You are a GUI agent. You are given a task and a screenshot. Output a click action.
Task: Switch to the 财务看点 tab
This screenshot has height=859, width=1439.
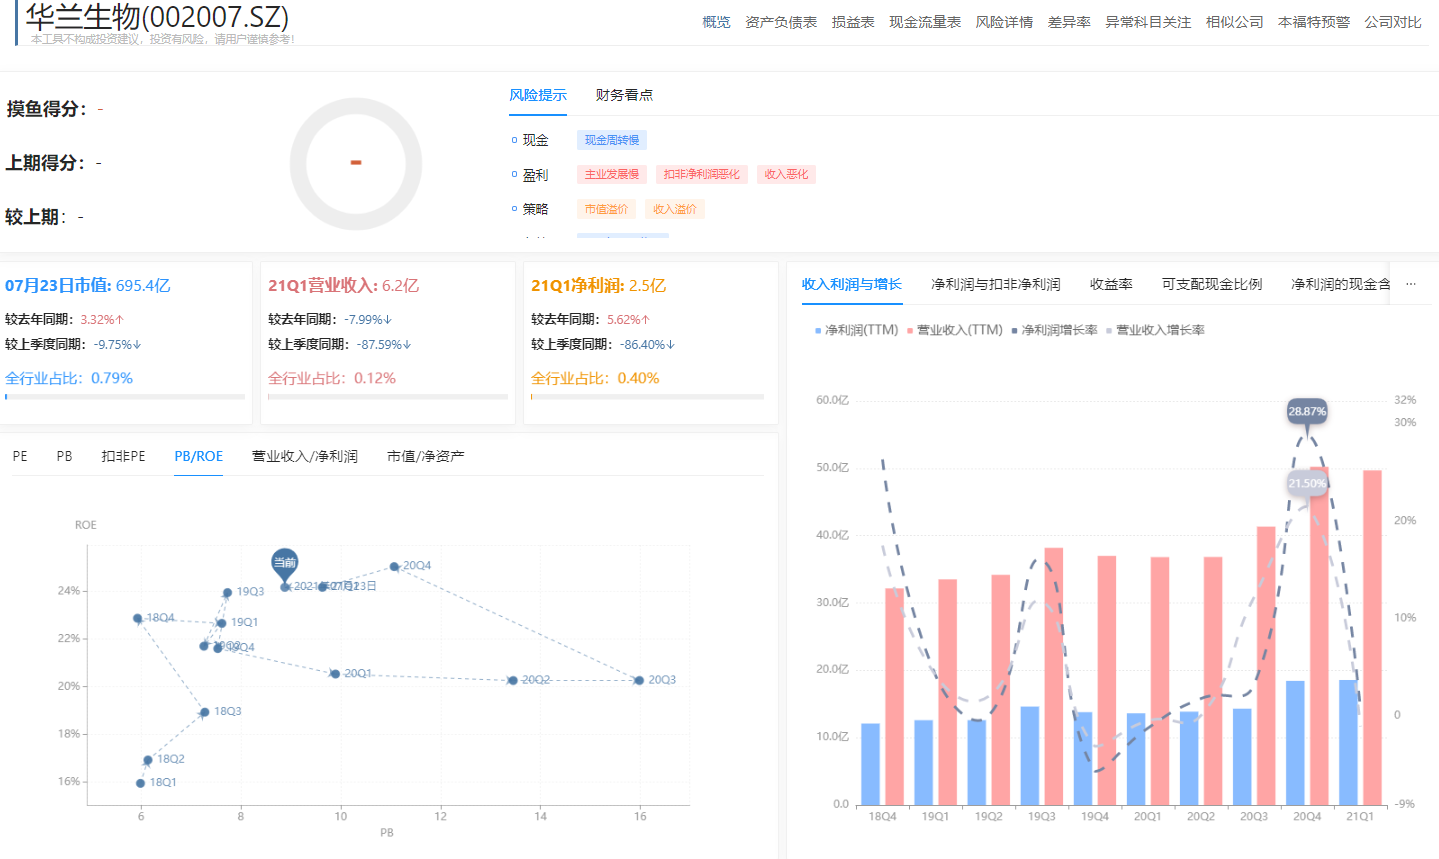[x=624, y=95]
